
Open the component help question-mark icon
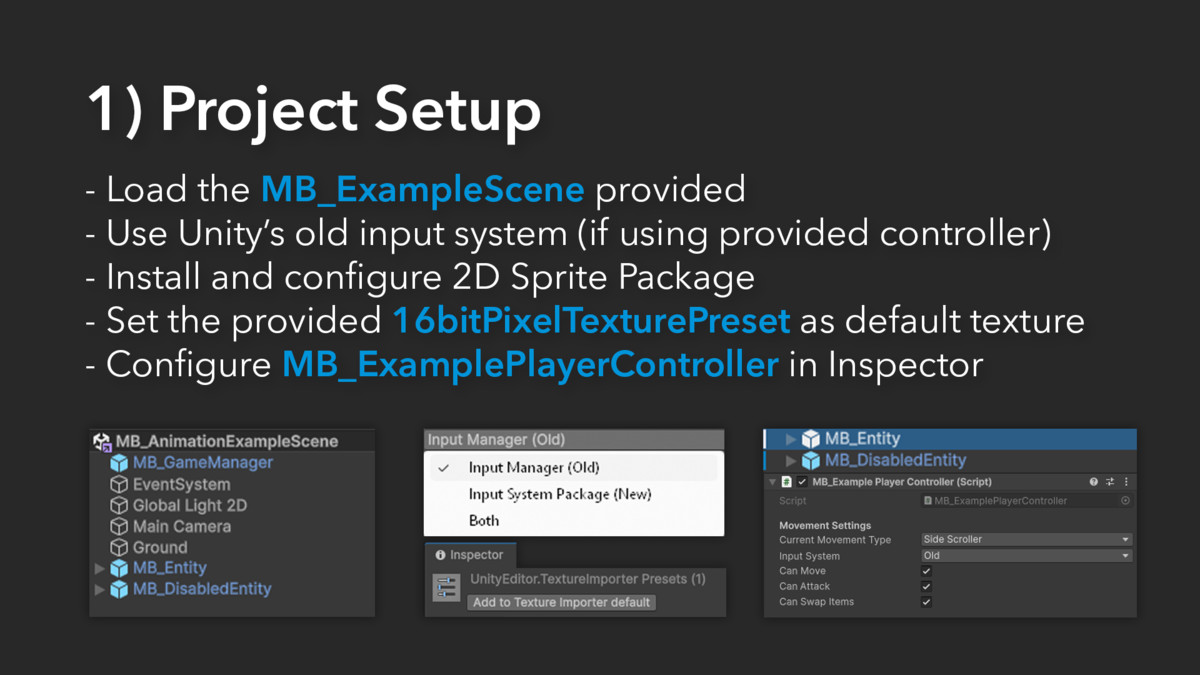tap(1093, 482)
